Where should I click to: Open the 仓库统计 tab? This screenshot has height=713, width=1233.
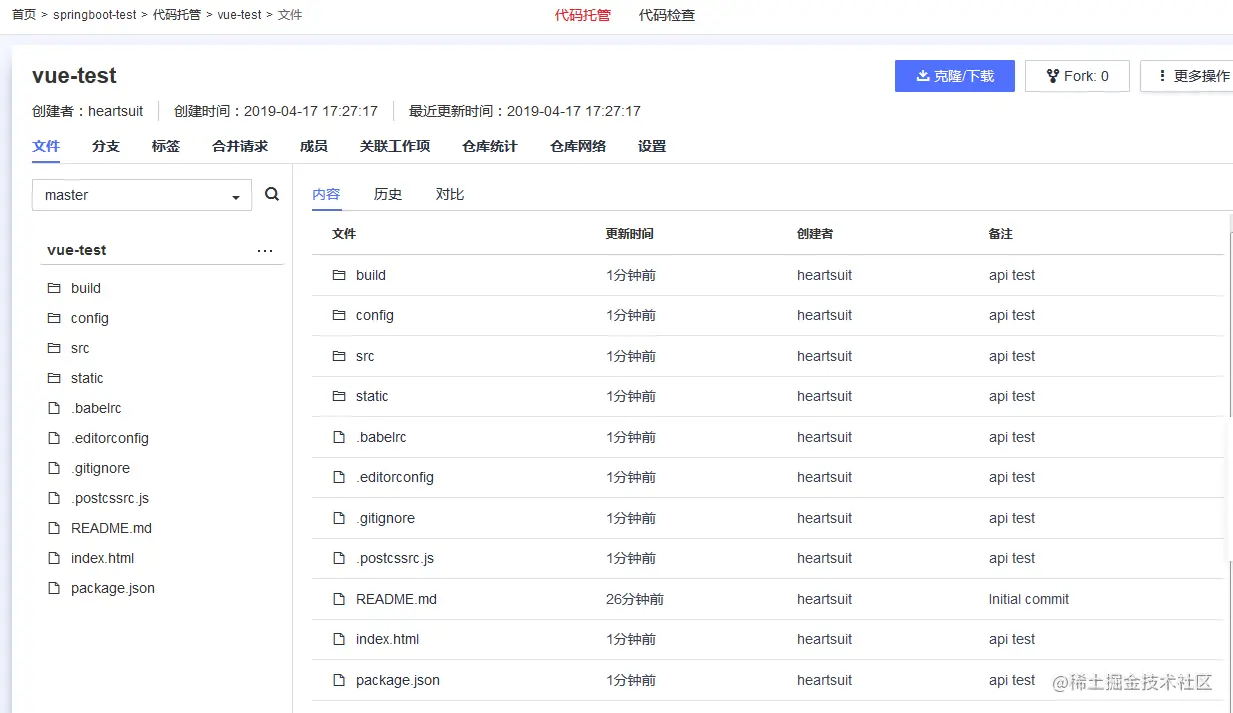490,146
